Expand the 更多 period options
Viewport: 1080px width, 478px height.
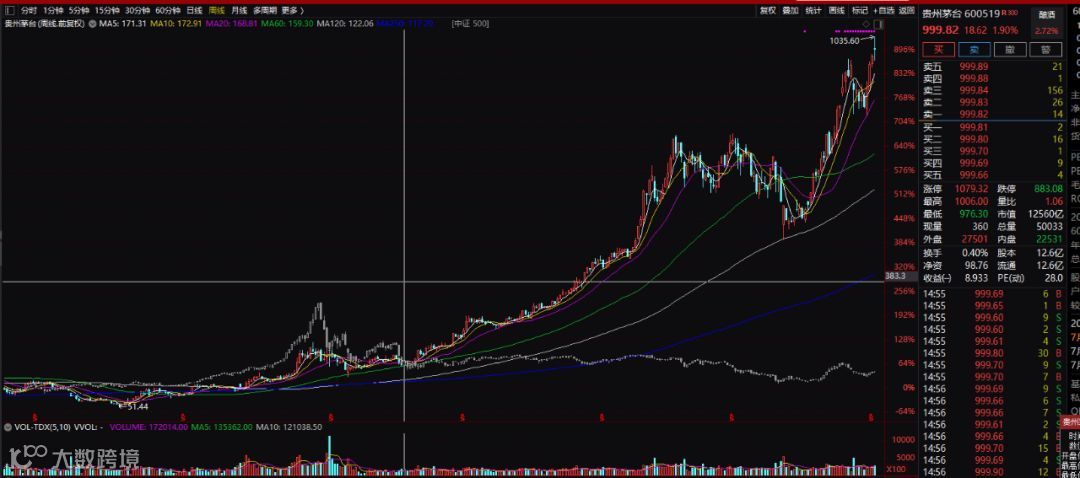(x=292, y=10)
